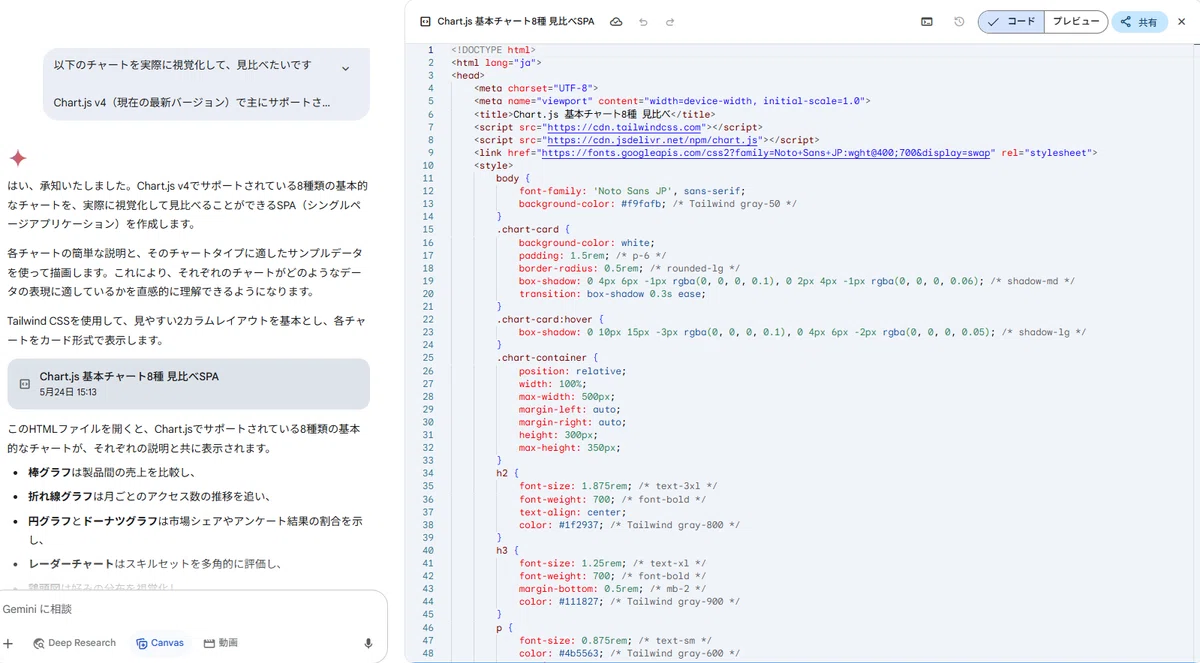The height and width of the screenshot is (663, 1200).
Task: Toggle the 動画 video chip
Action: [x=221, y=643]
